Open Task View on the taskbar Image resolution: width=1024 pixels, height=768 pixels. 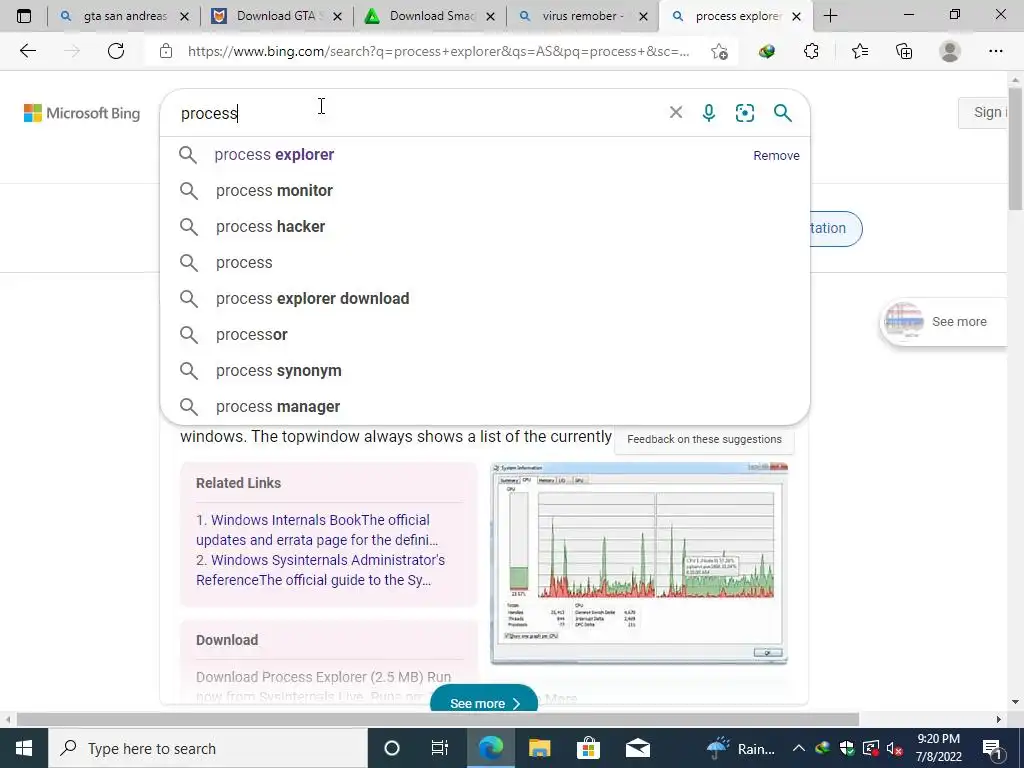[x=440, y=748]
